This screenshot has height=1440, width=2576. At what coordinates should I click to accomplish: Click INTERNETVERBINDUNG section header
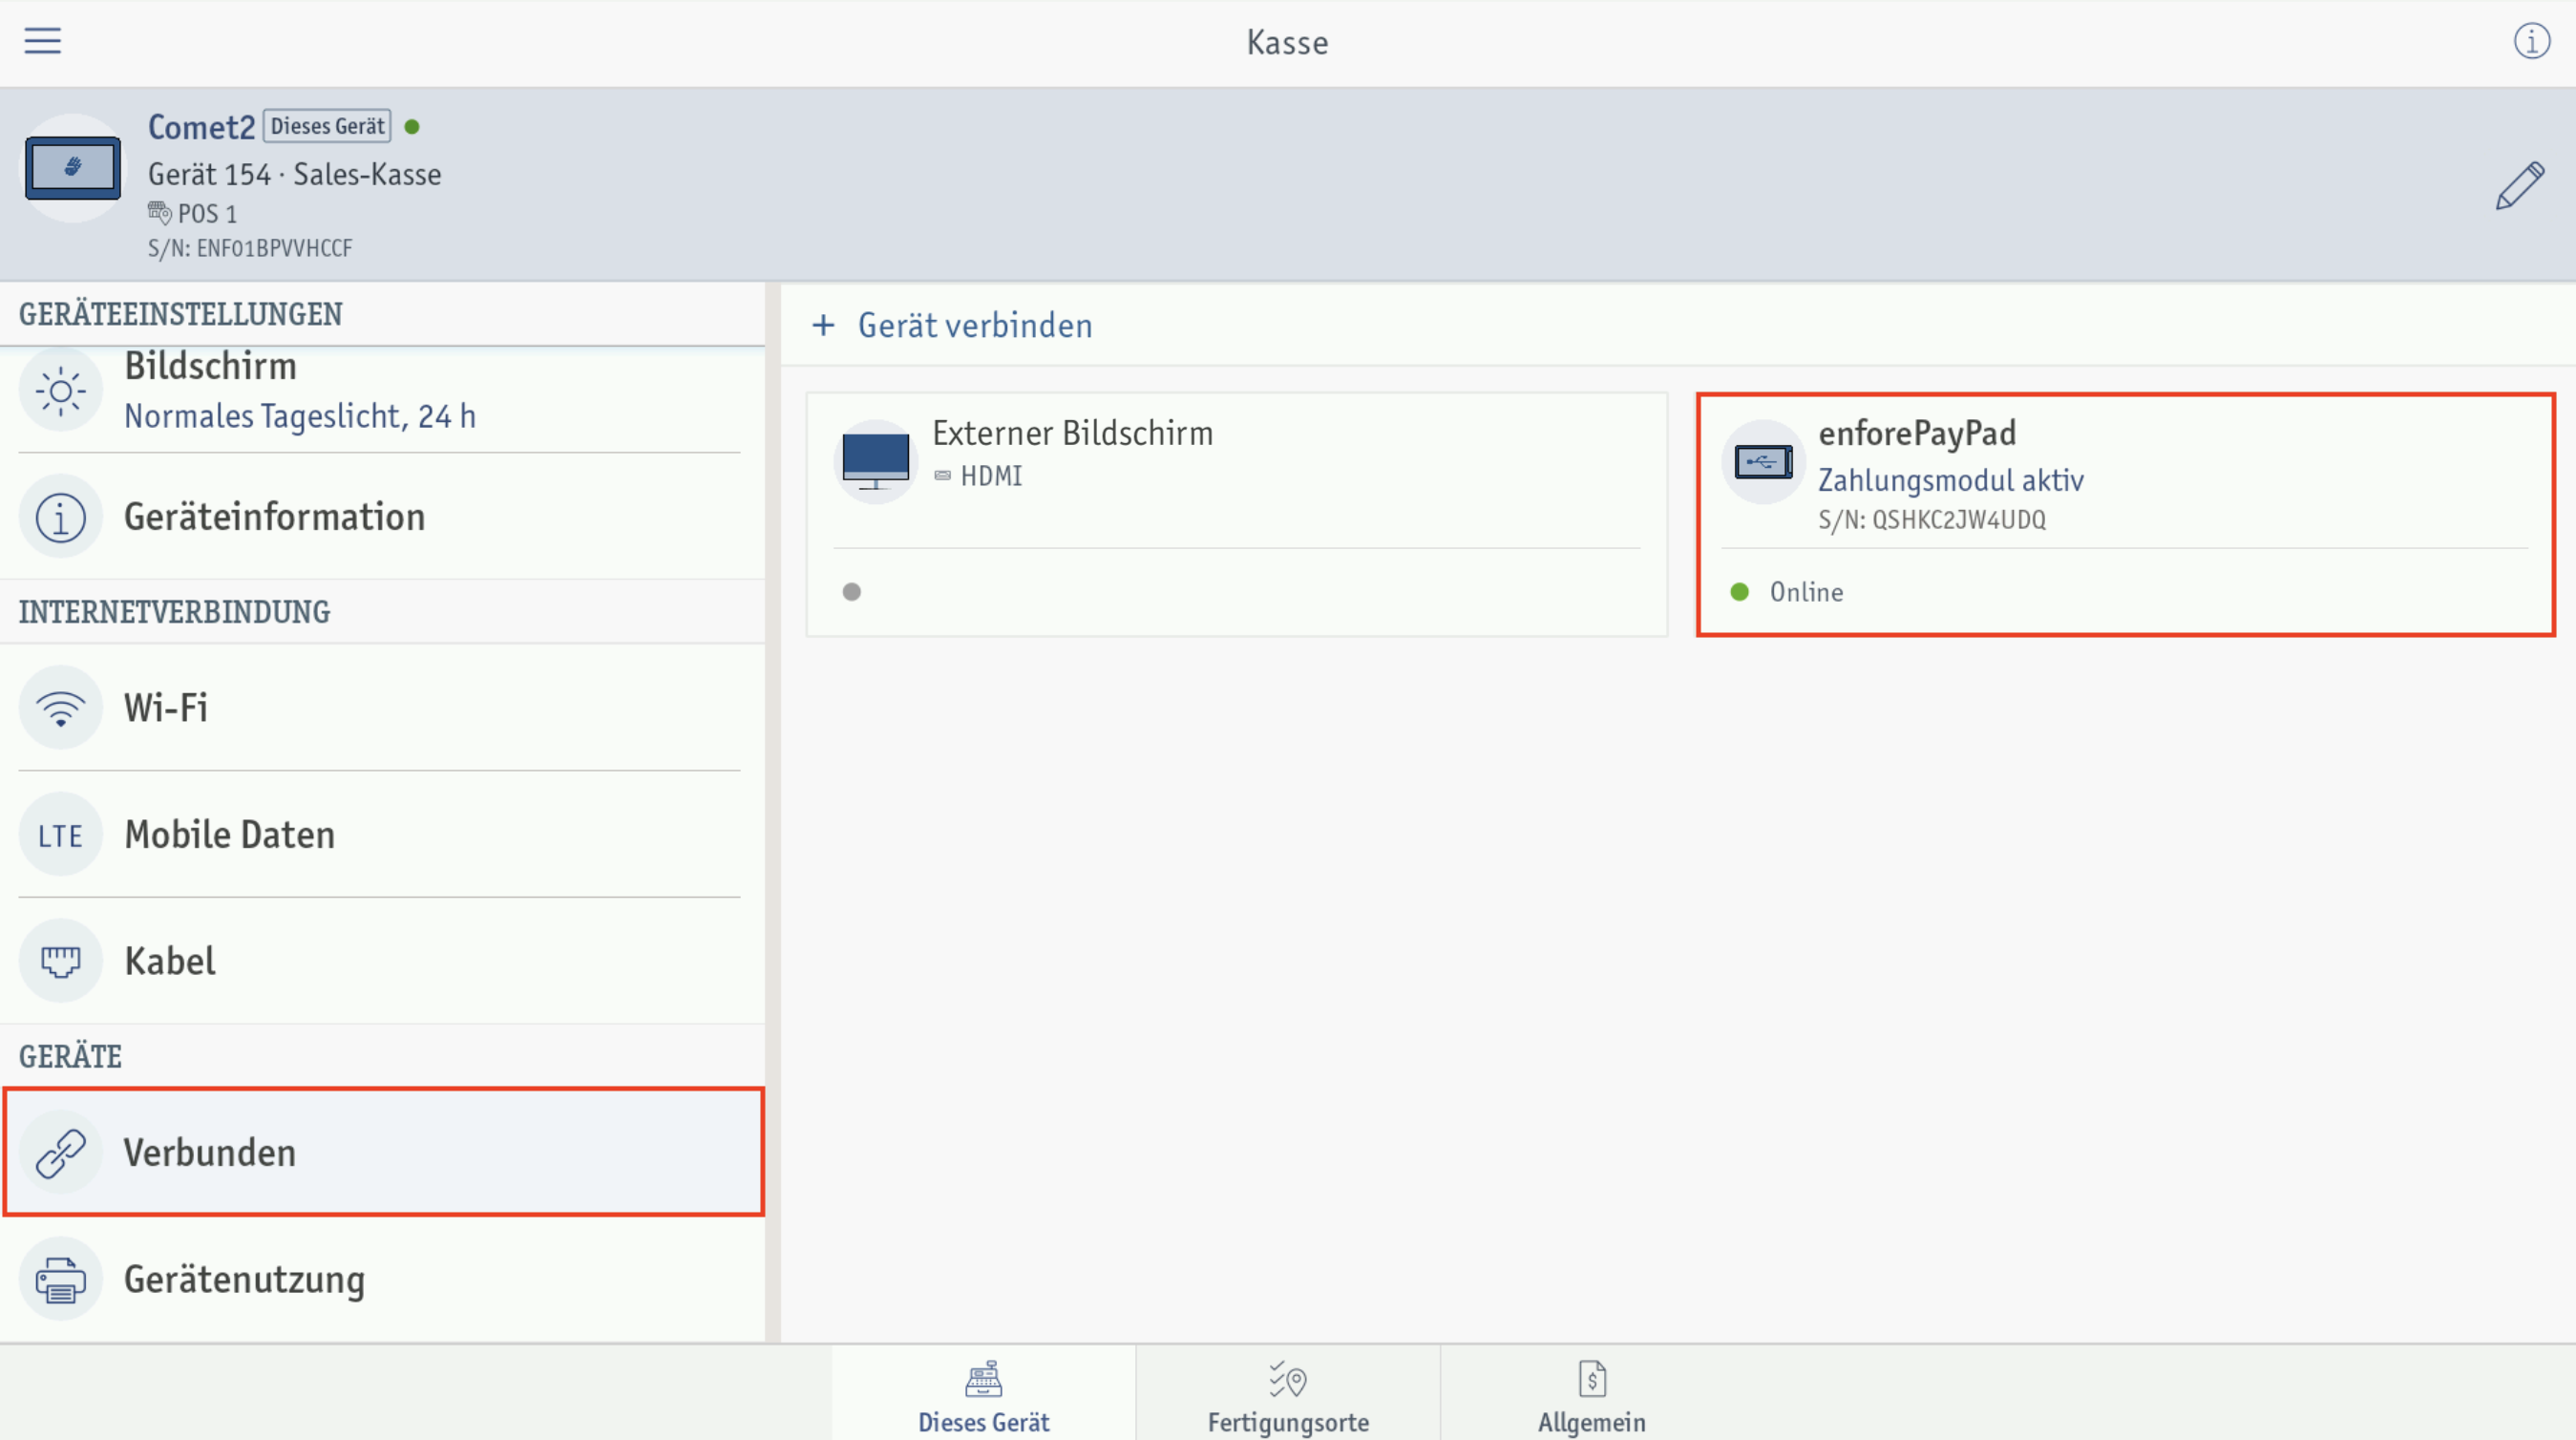coord(174,612)
